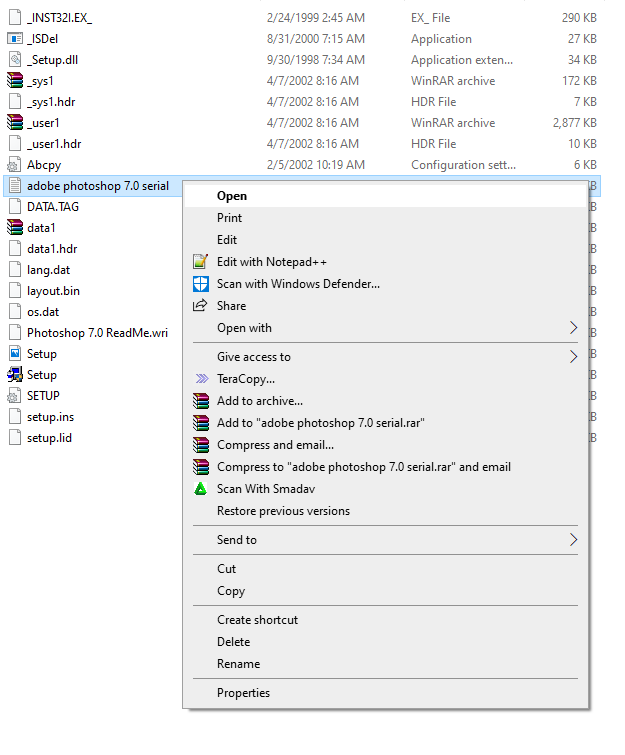Click the Setup installer computer icon
Screen dimensions: 625x755
[15, 374]
